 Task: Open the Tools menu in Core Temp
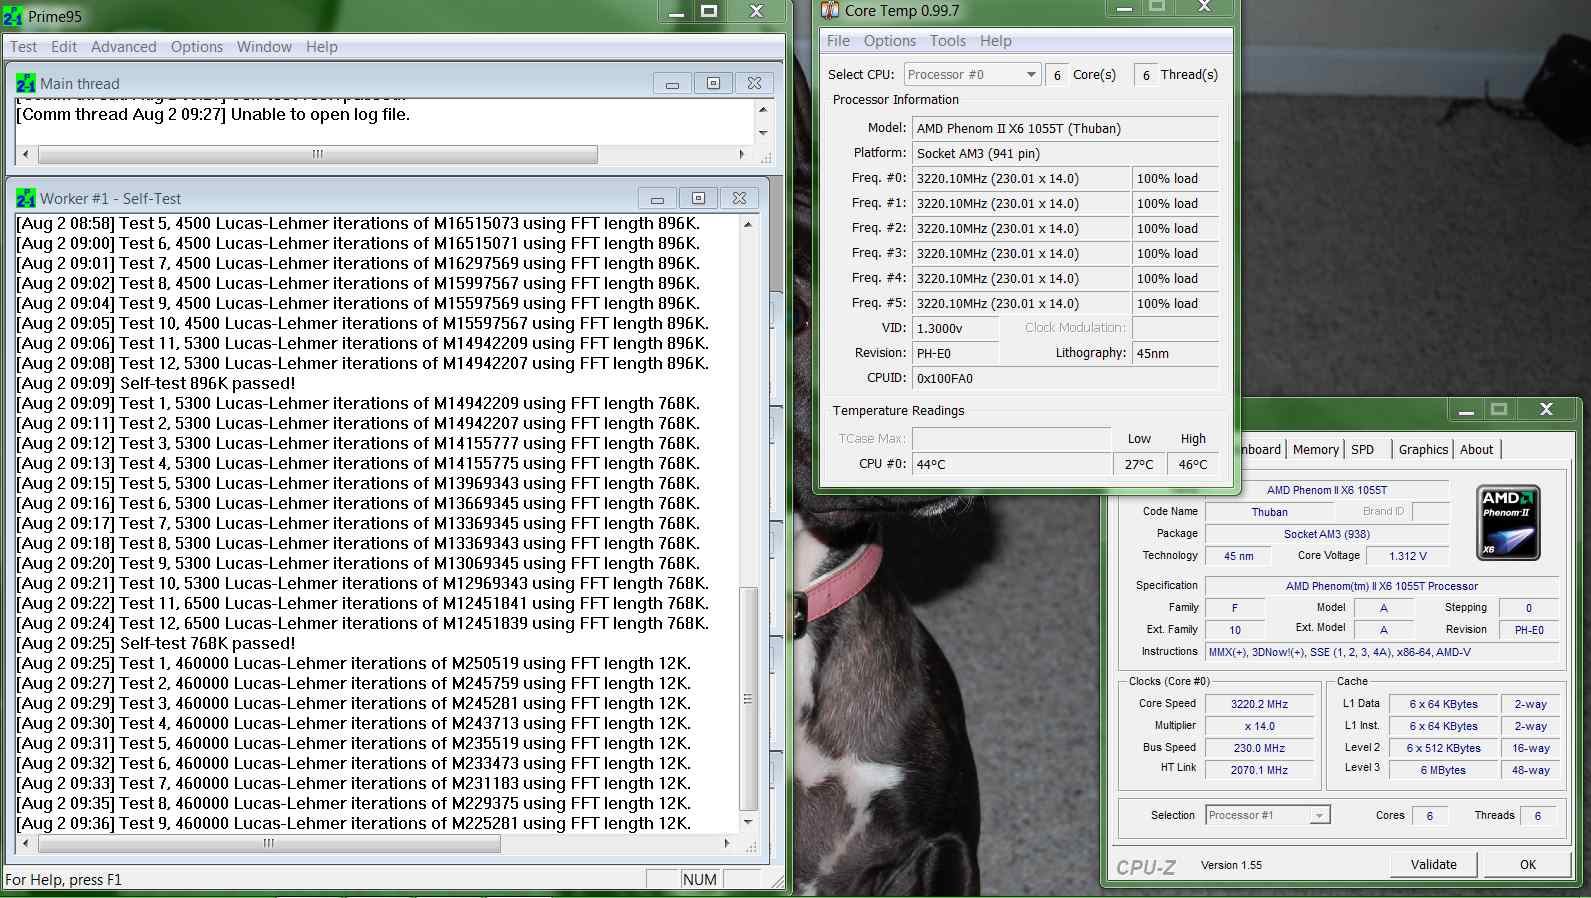coord(947,41)
